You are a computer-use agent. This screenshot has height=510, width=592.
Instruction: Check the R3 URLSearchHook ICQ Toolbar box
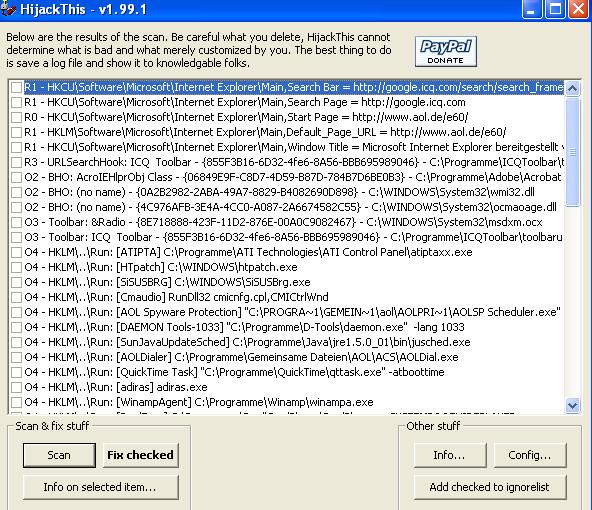tap(16, 162)
